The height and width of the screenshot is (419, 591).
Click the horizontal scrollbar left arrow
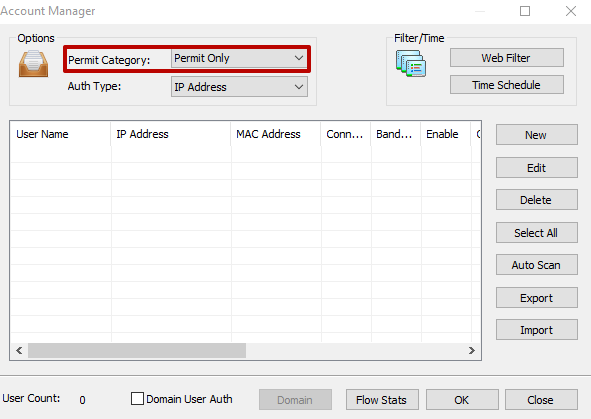point(19,351)
